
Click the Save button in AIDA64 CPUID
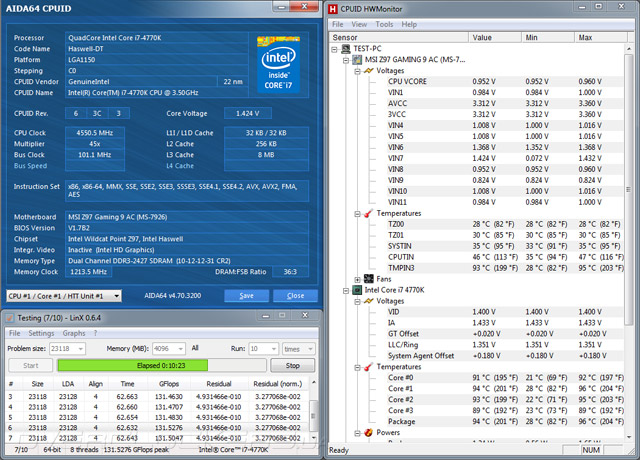tap(245, 296)
